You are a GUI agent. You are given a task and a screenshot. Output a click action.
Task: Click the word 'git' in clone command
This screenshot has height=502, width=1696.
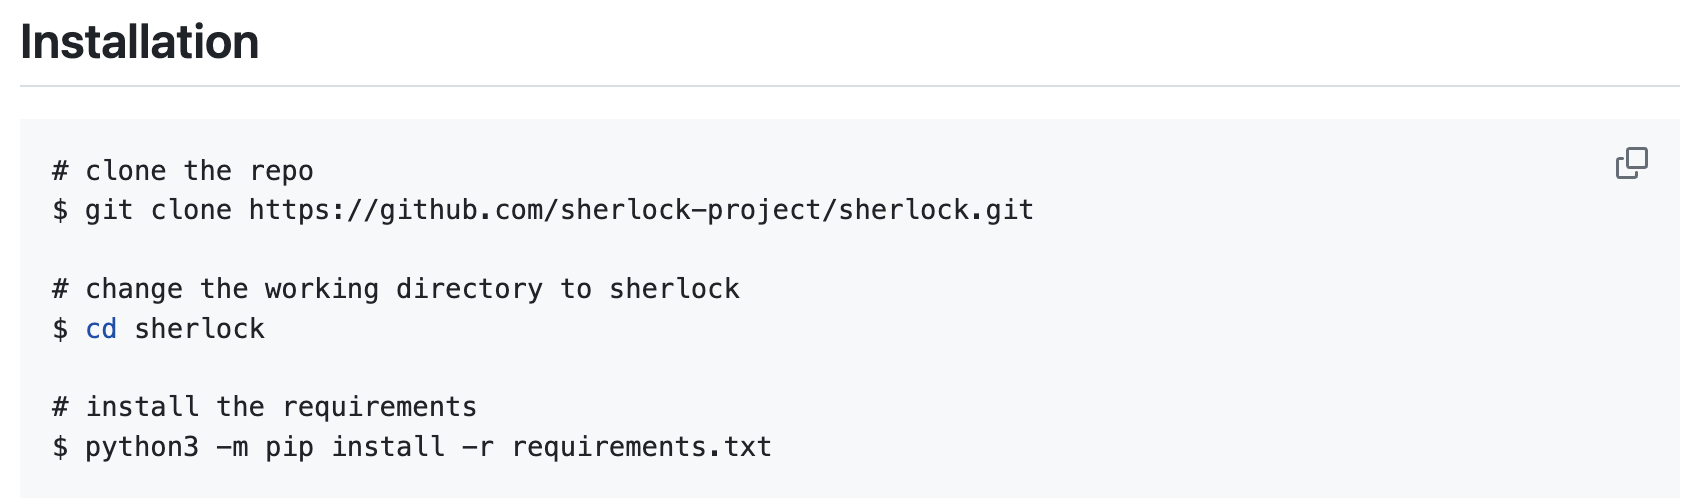109,210
